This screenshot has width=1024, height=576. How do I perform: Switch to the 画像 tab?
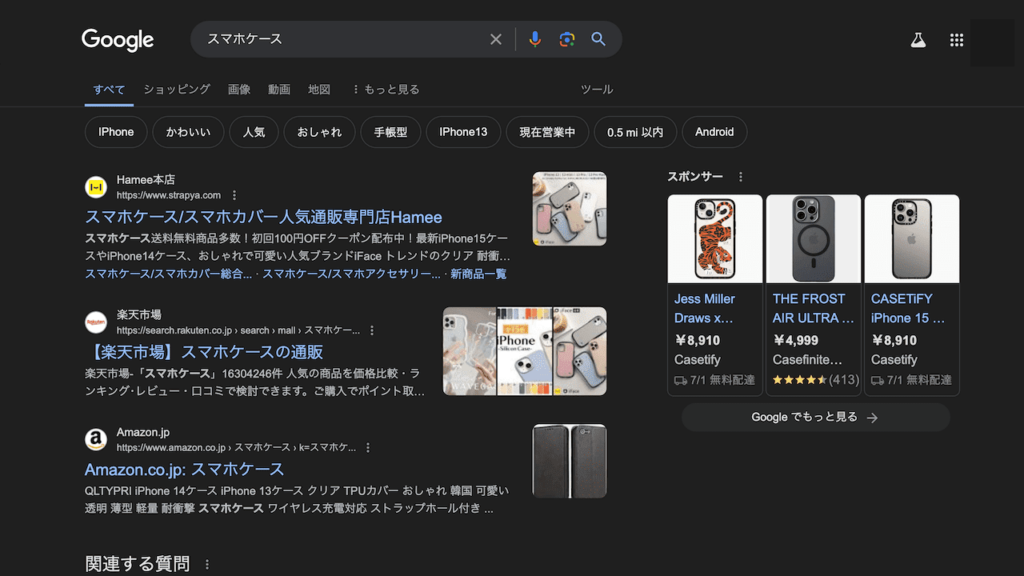tap(239, 89)
